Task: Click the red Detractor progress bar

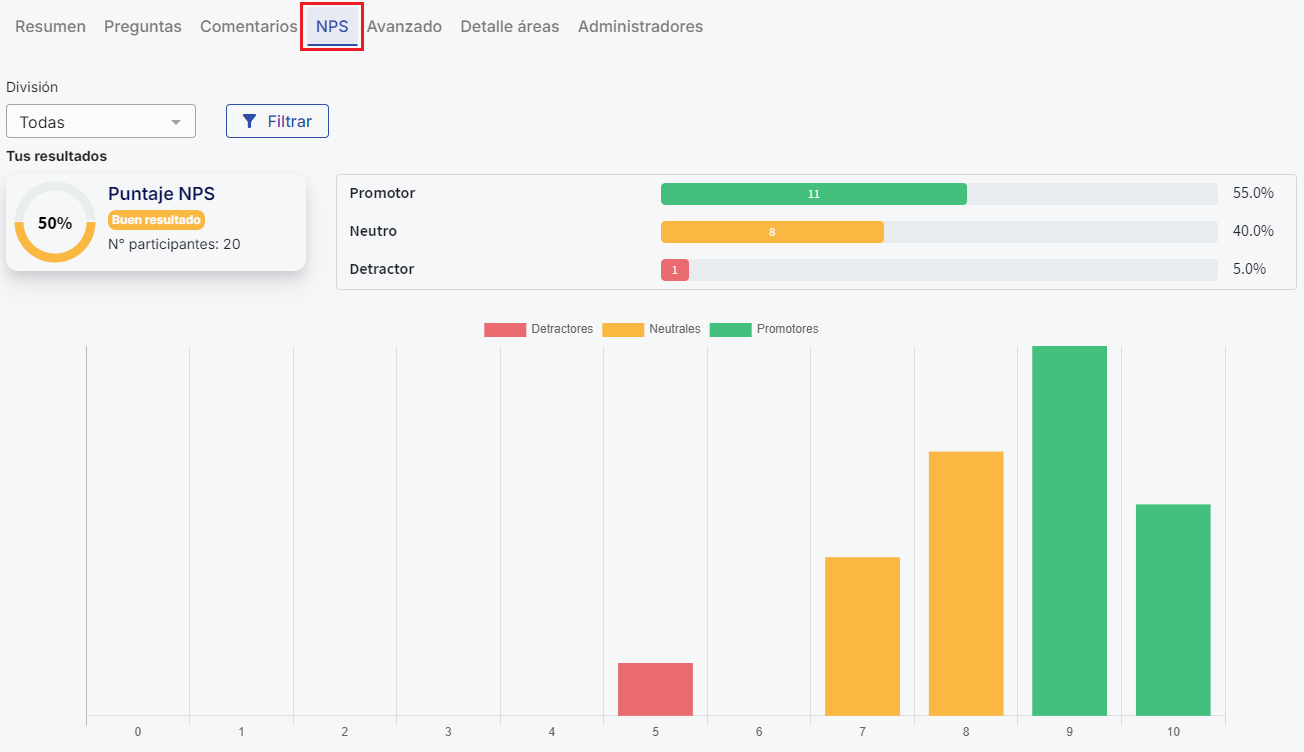Action: (675, 270)
